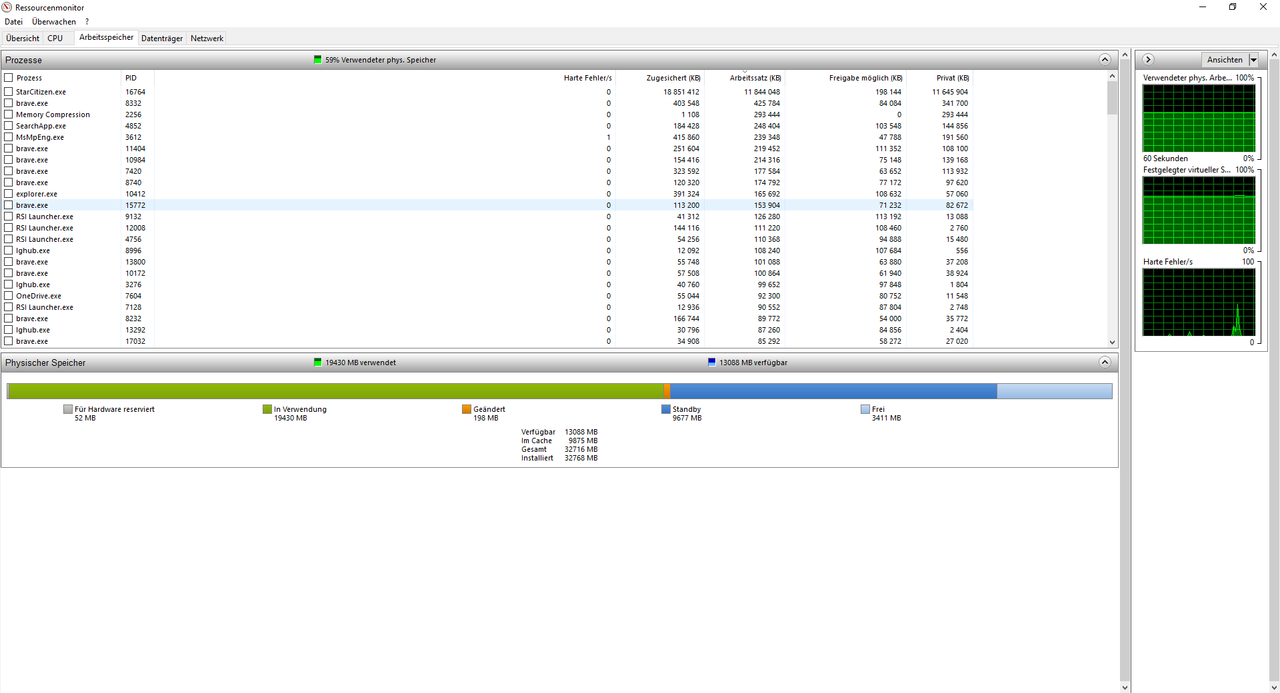Select the highlighted brave.exe row PID 15772

pyautogui.click(x=488, y=205)
